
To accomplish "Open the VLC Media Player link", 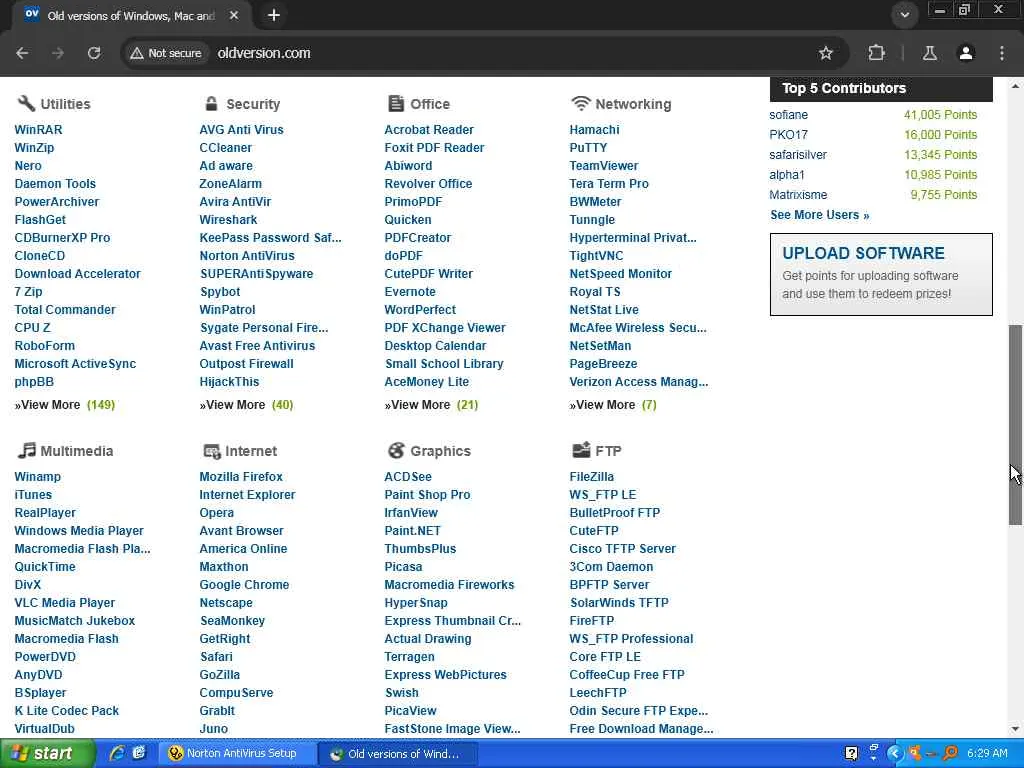I will tap(65, 603).
